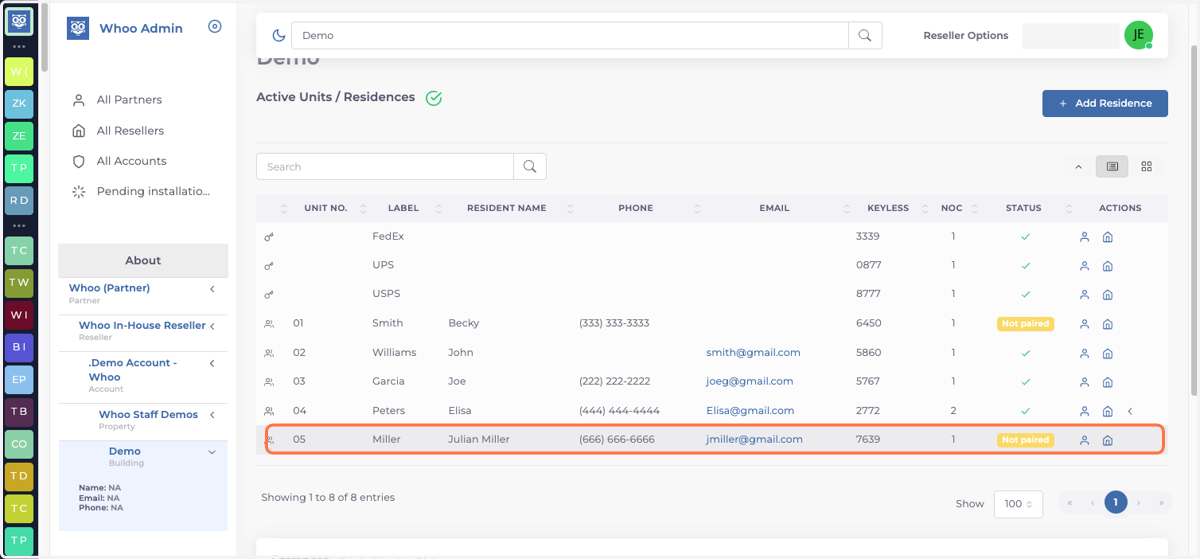This screenshot has width=1200, height=559.
Task: Click the person icon in the FedEx row
Action: [x=1084, y=237]
